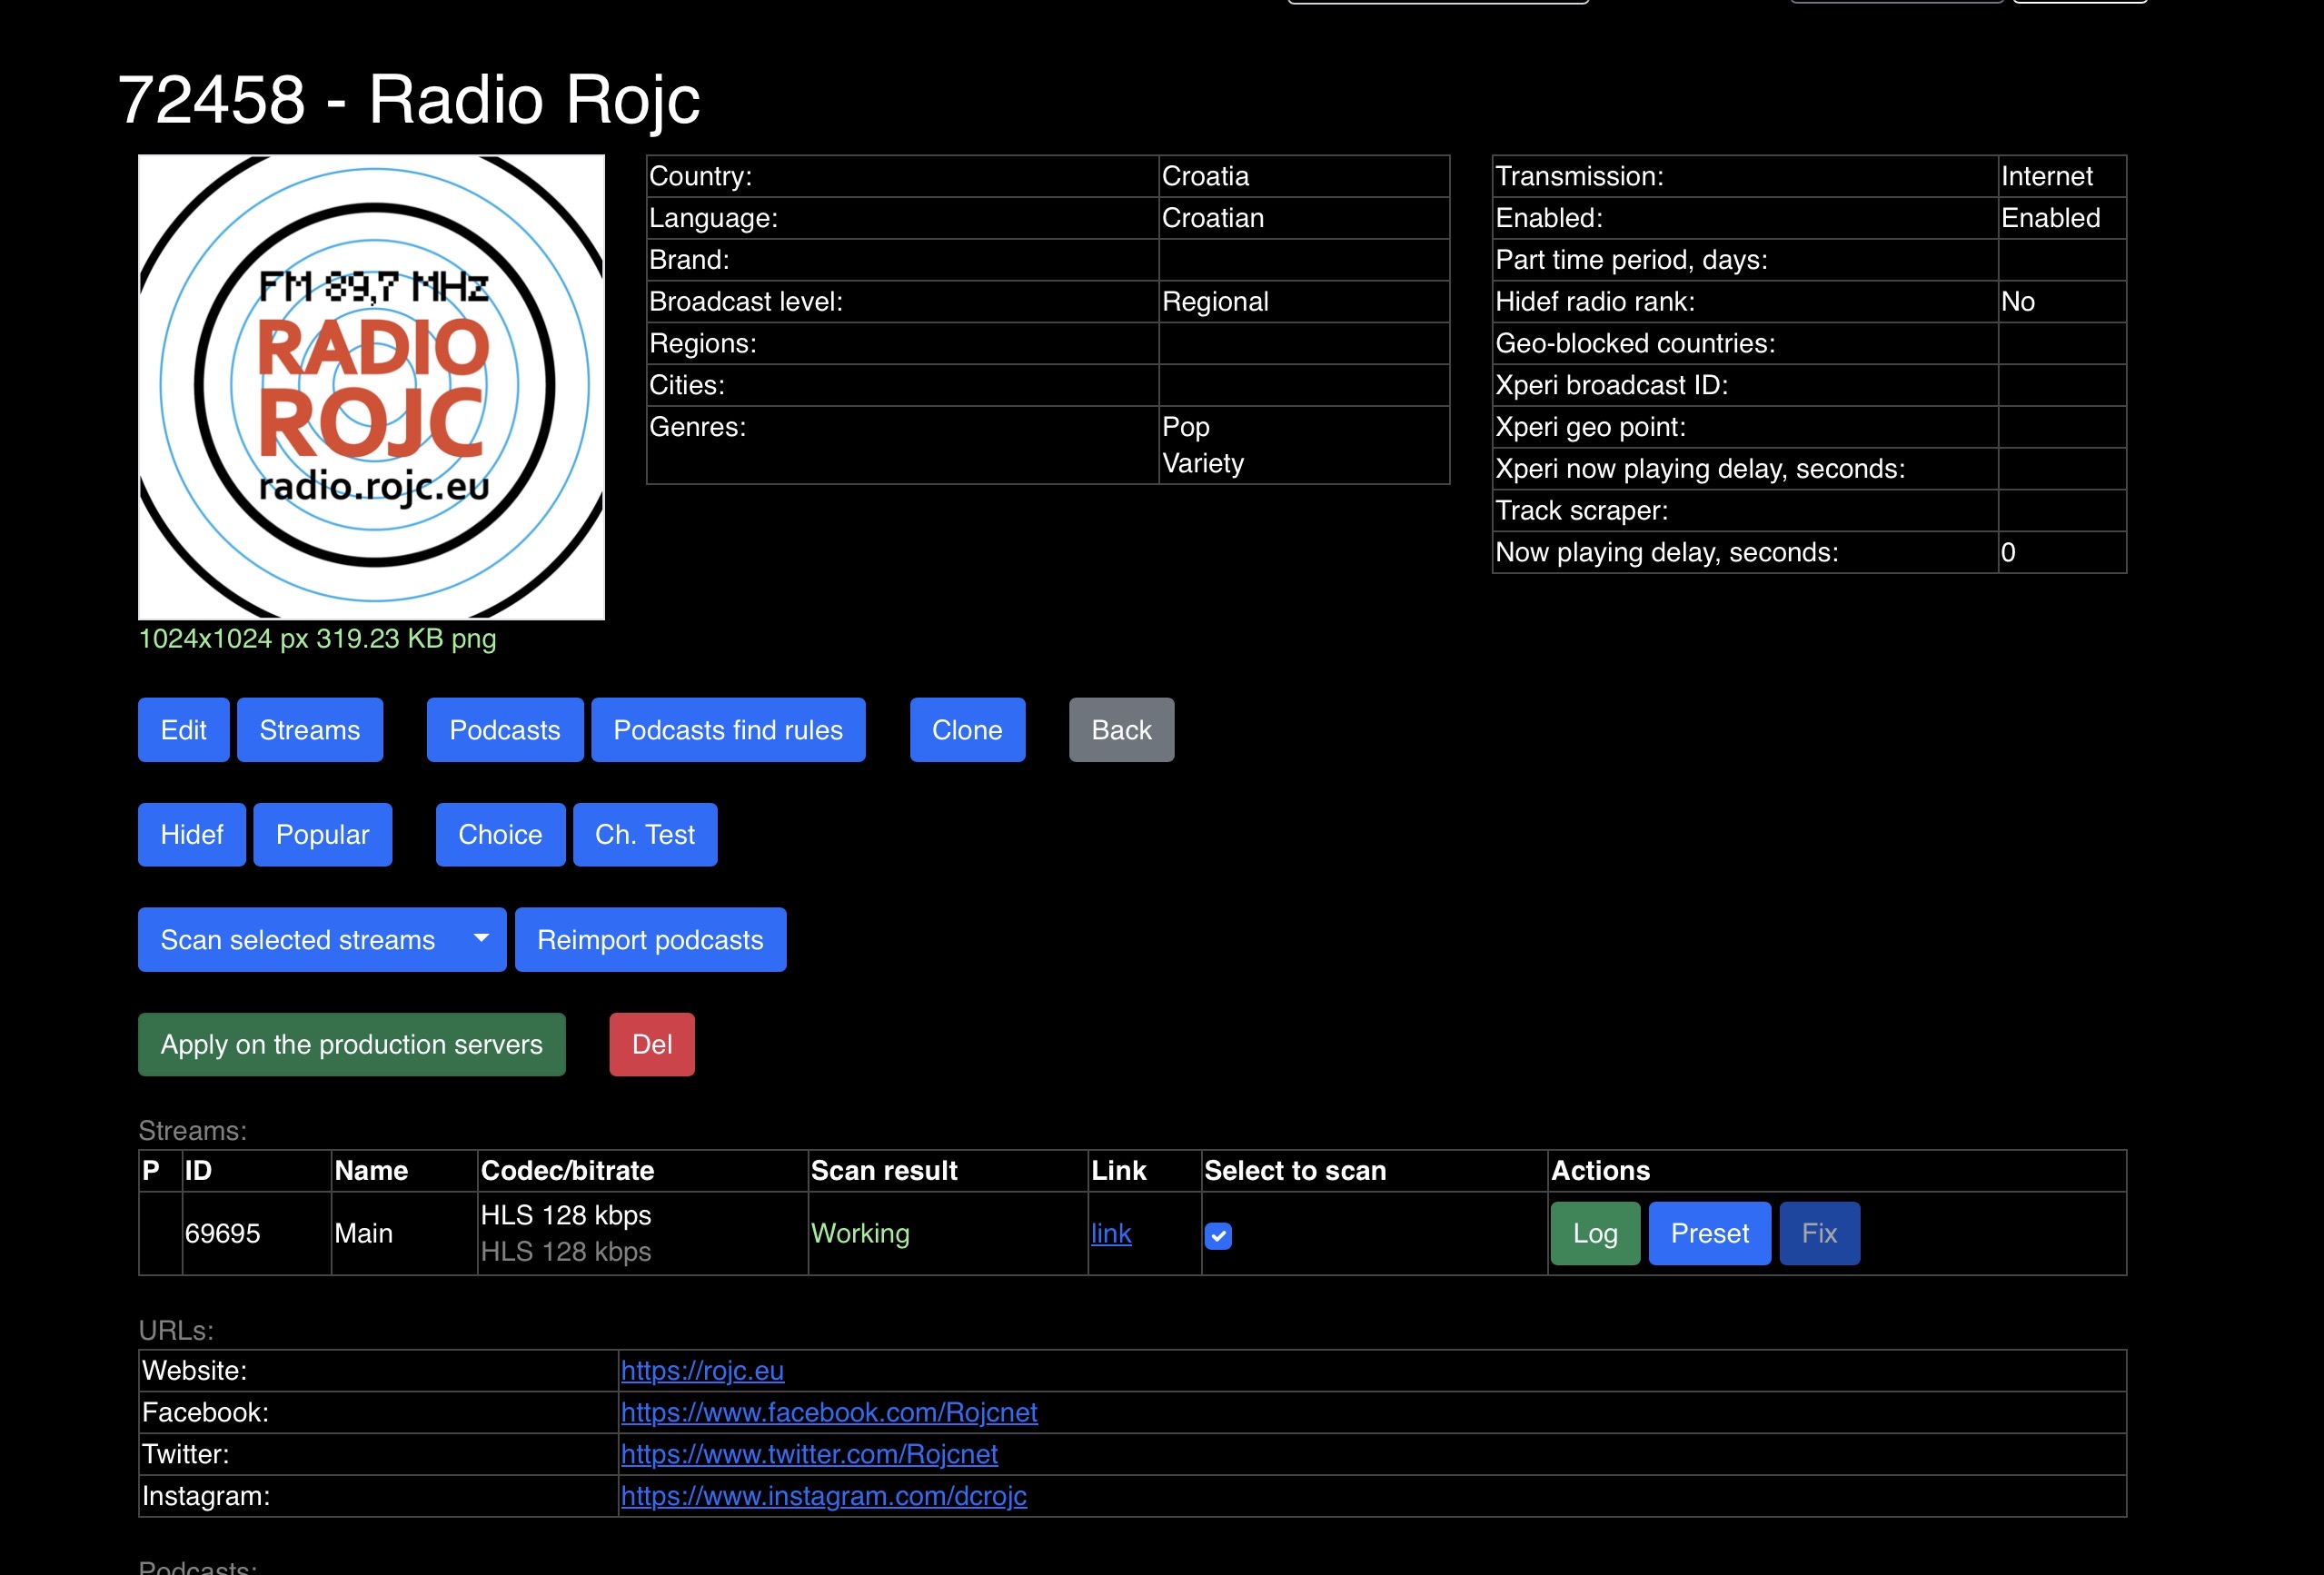This screenshot has height=1575, width=2324.
Task: Open the Preset action for Main stream
Action: pyautogui.click(x=1709, y=1234)
